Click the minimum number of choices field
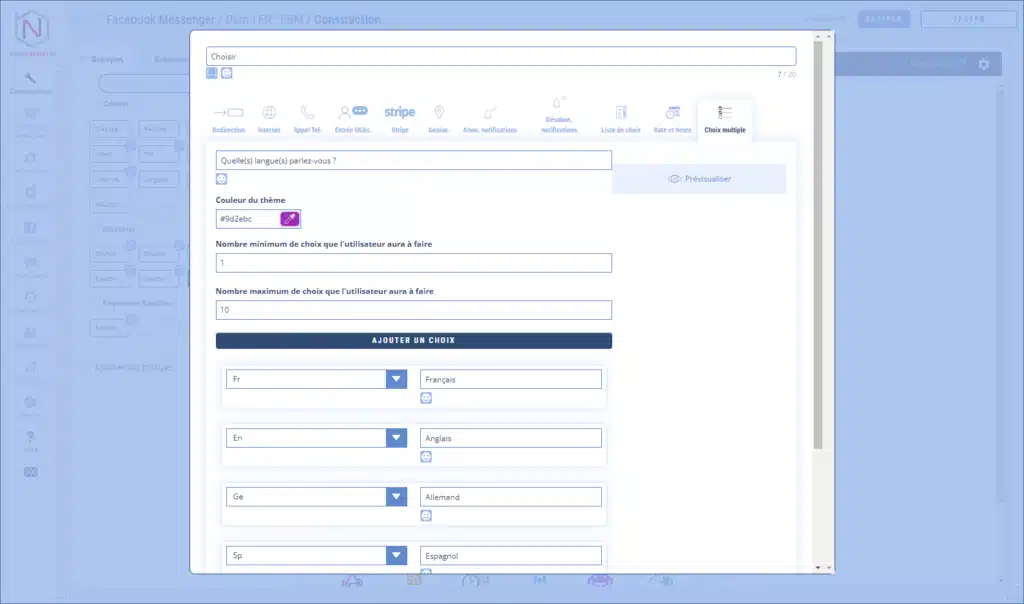This screenshot has height=604, width=1024. 413,263
